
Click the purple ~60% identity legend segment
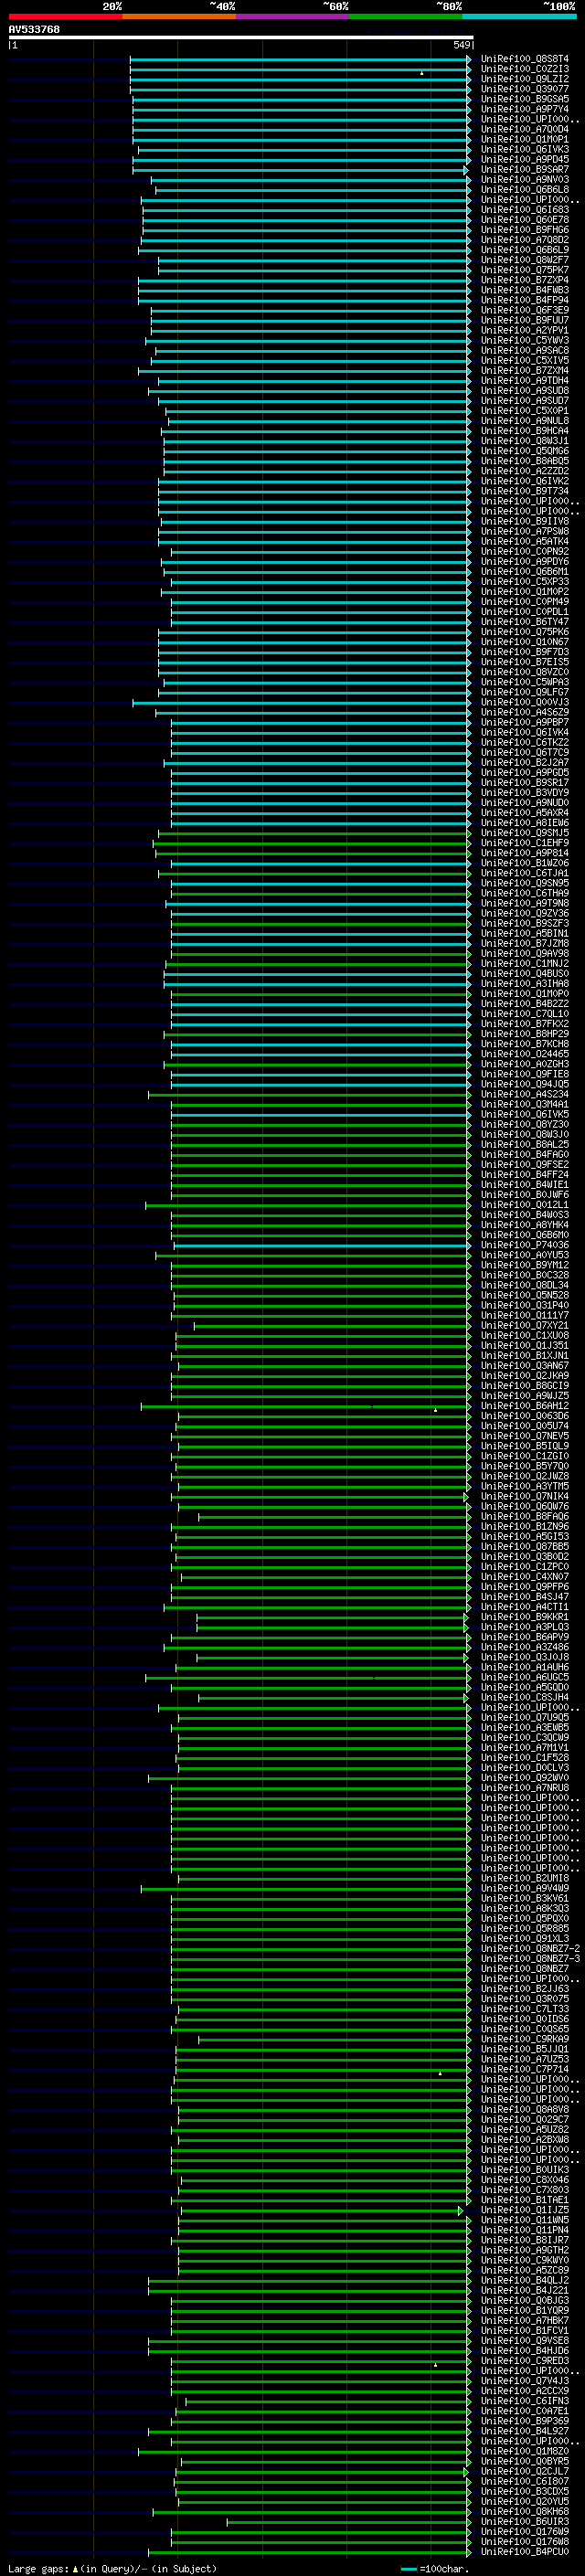(x=293, y=16)
